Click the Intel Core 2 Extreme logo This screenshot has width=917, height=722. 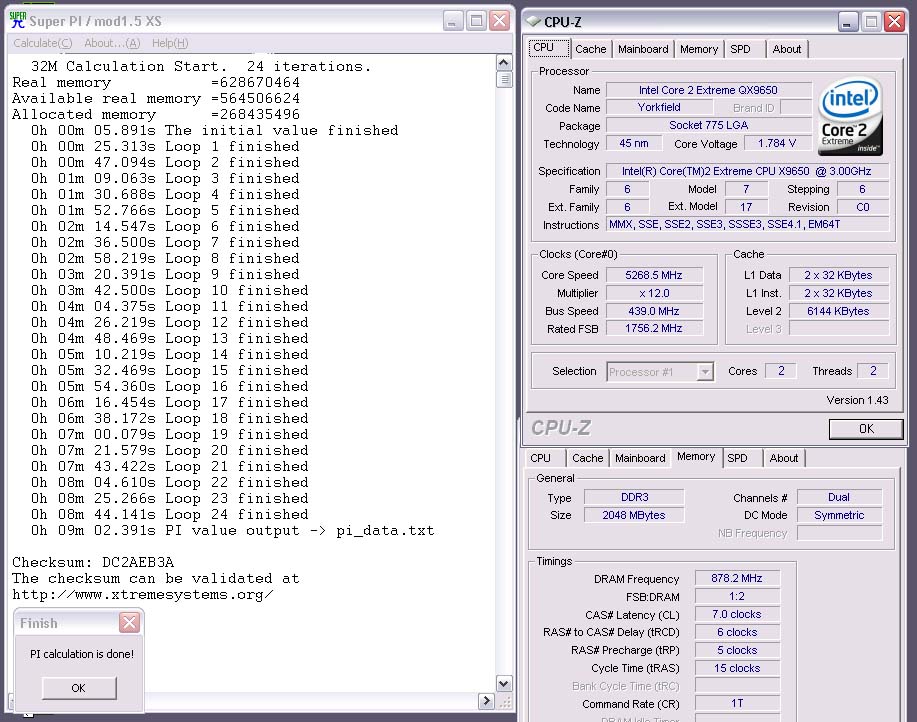point(850,116)
